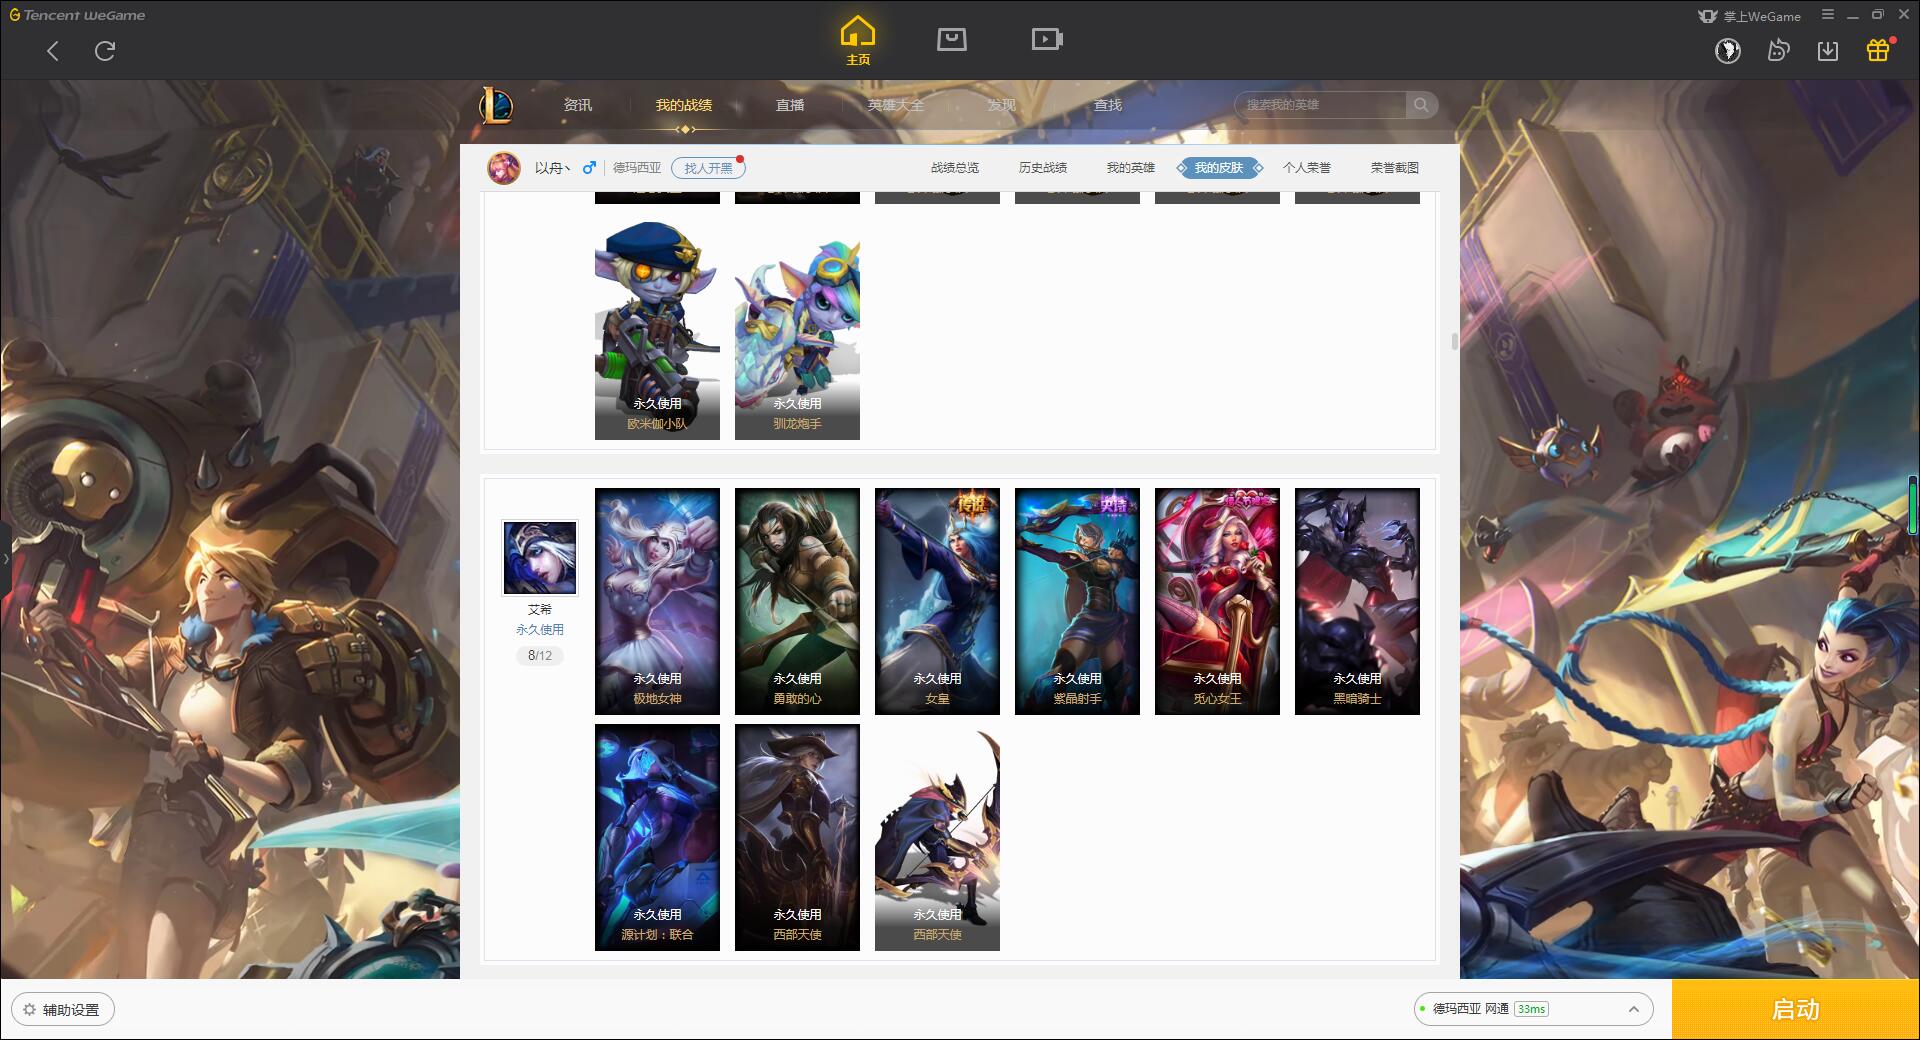This screenshot has width=1920, height=1040.
Task: Open the hamburger main menu icon
Action: pos(1828,15)
